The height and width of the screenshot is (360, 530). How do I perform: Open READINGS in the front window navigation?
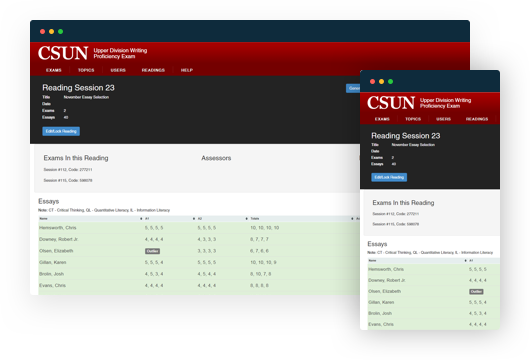(477, 119)
